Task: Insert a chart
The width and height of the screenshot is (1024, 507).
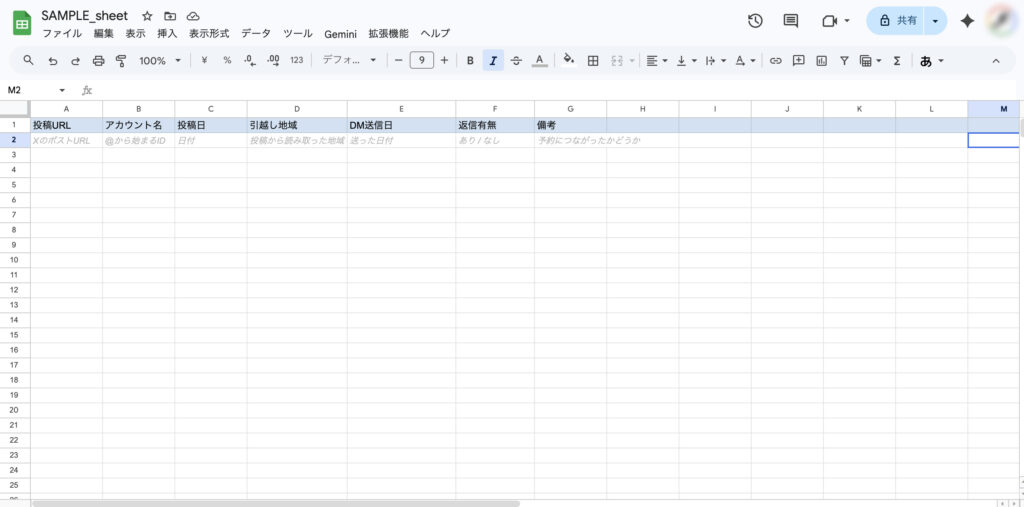Action: [822, 61]
